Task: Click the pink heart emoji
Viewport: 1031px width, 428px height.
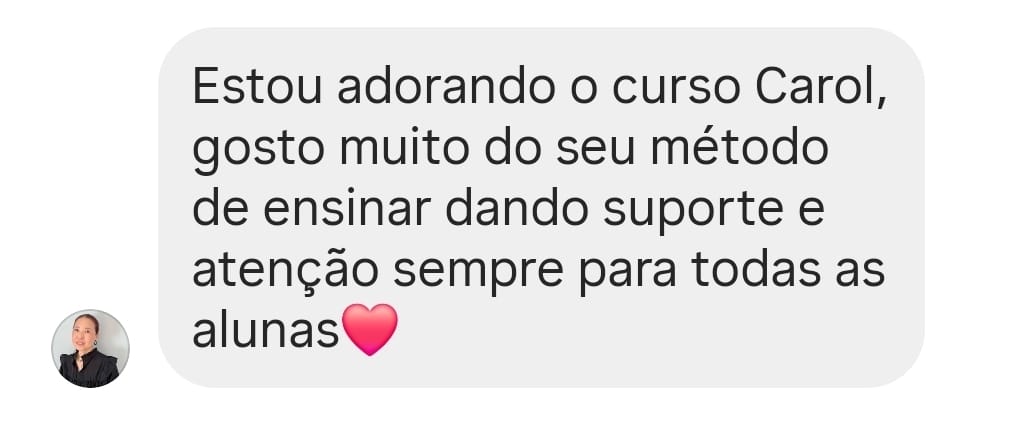Action: (x=370, y=329)
